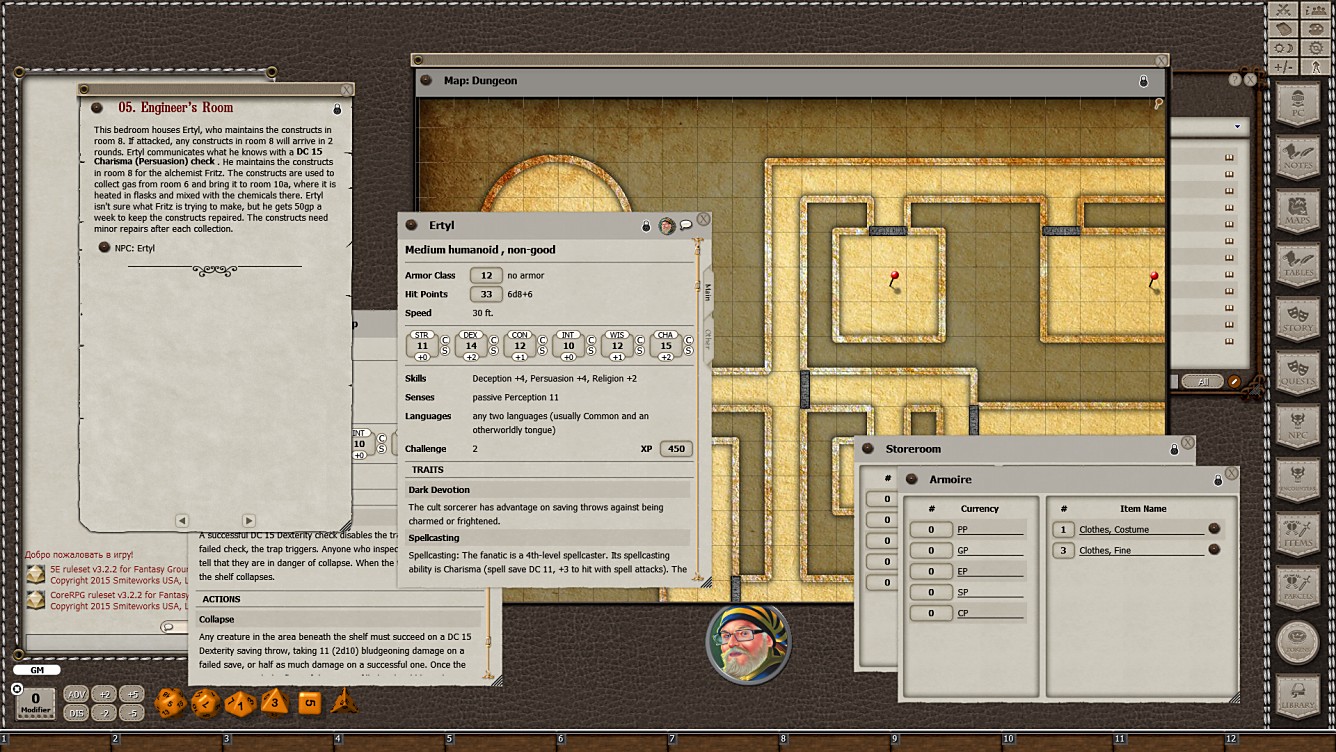
Task: Click the All filter button on the map
Action: pyautogui.click(x=1203, y=381)
